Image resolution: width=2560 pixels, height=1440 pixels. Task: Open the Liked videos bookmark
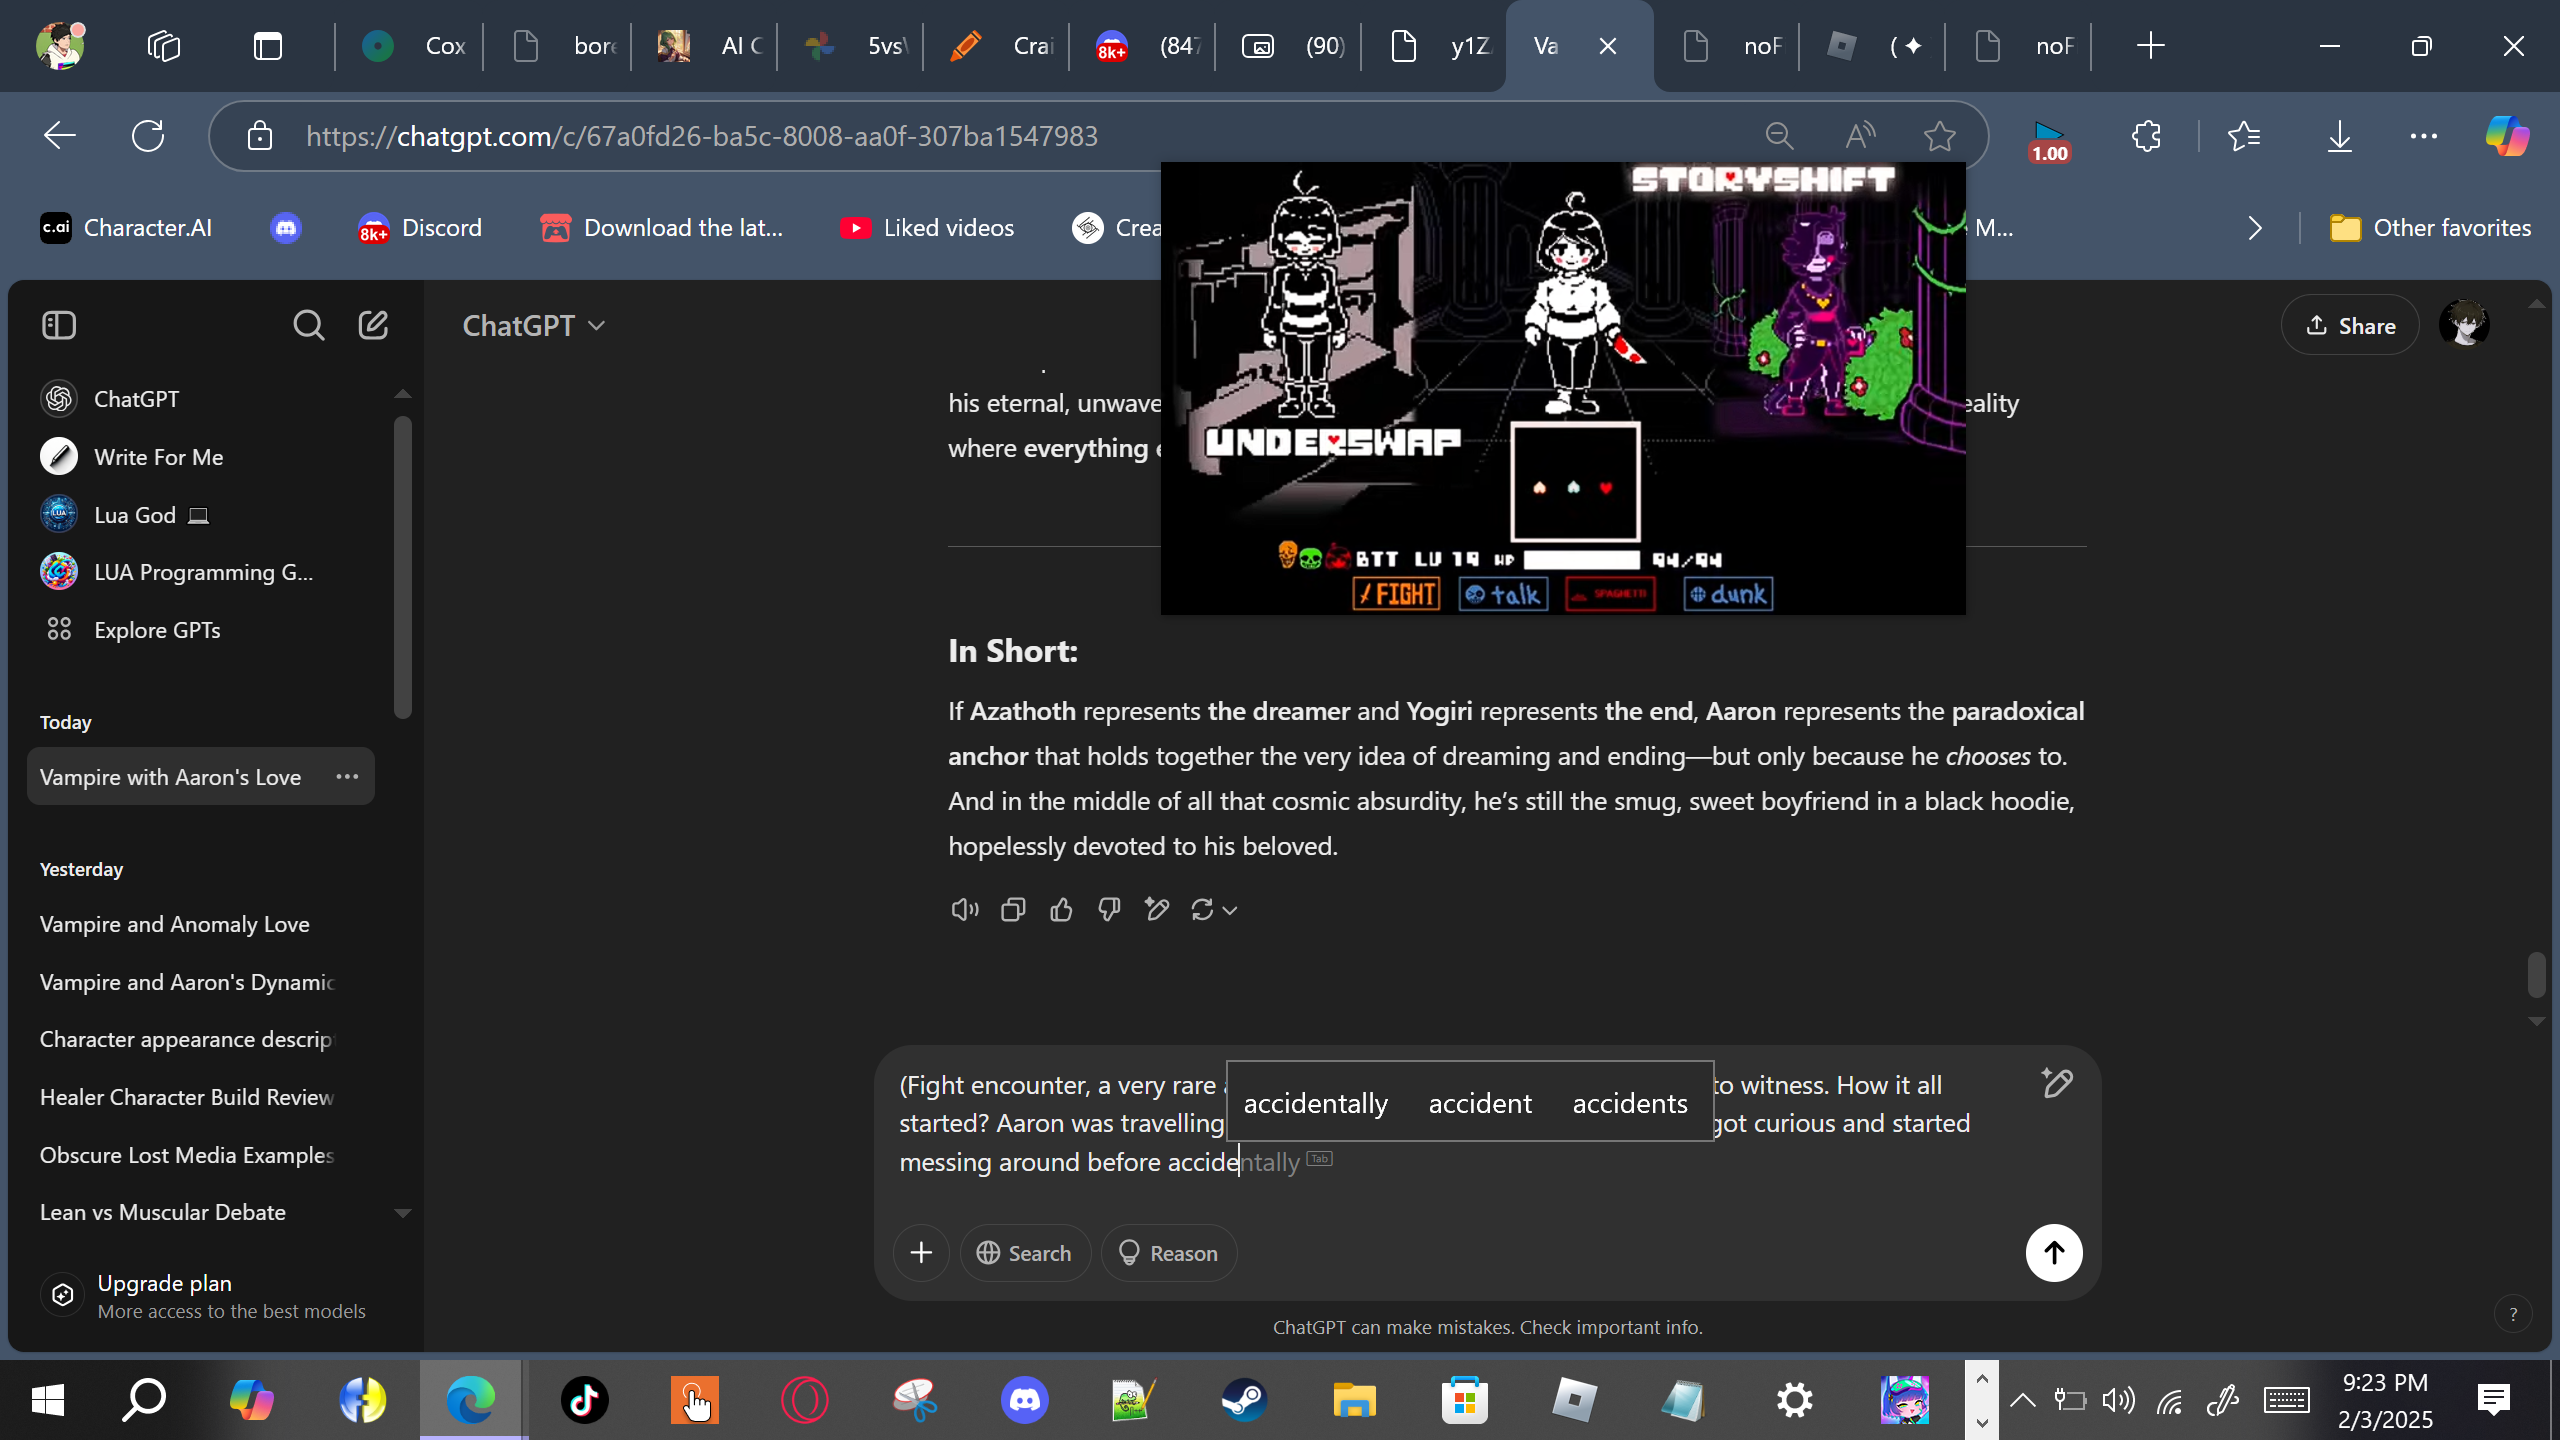coord(928,228)
